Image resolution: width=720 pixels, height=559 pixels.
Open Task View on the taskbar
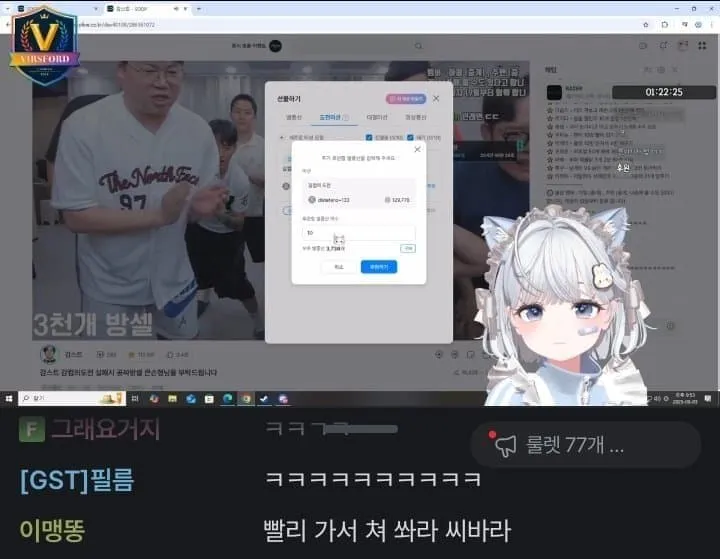pos(135,399)
